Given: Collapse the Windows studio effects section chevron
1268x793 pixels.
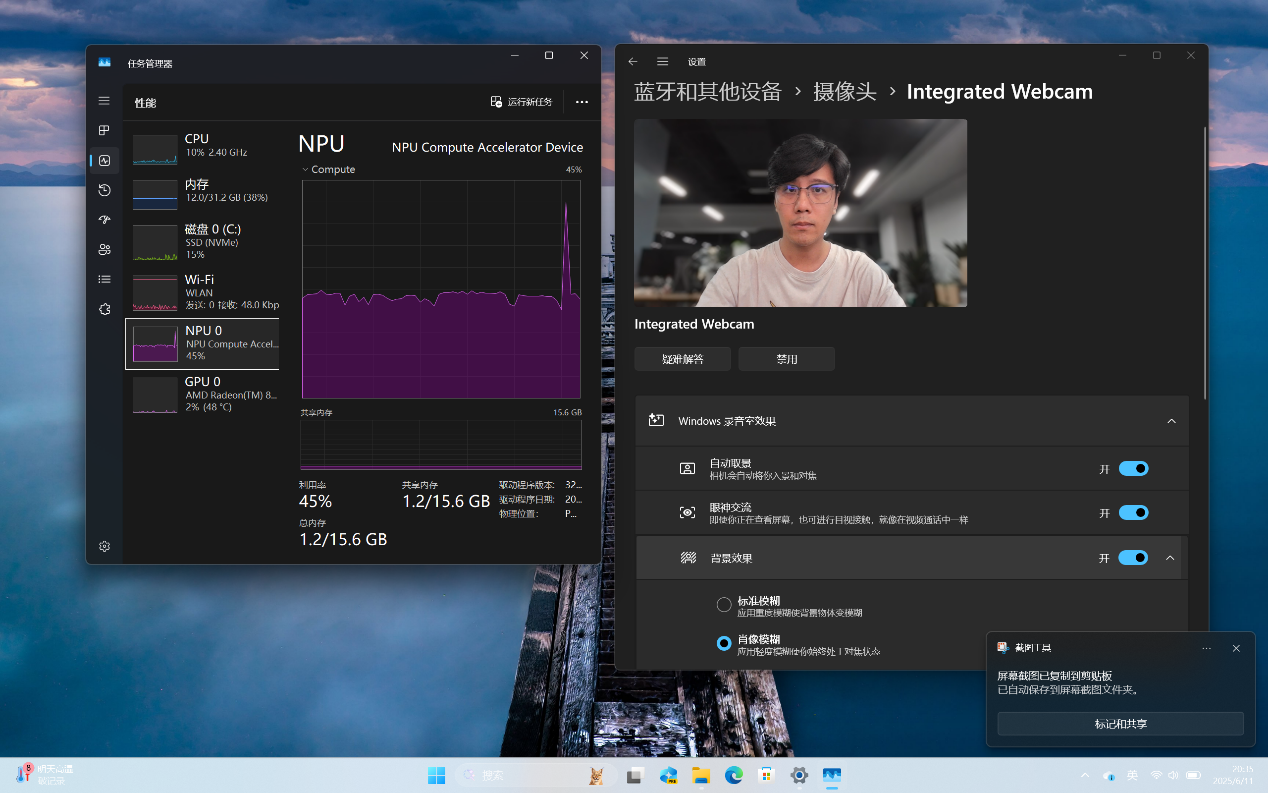Looking at the screenshot, I should click(1171, 421).
